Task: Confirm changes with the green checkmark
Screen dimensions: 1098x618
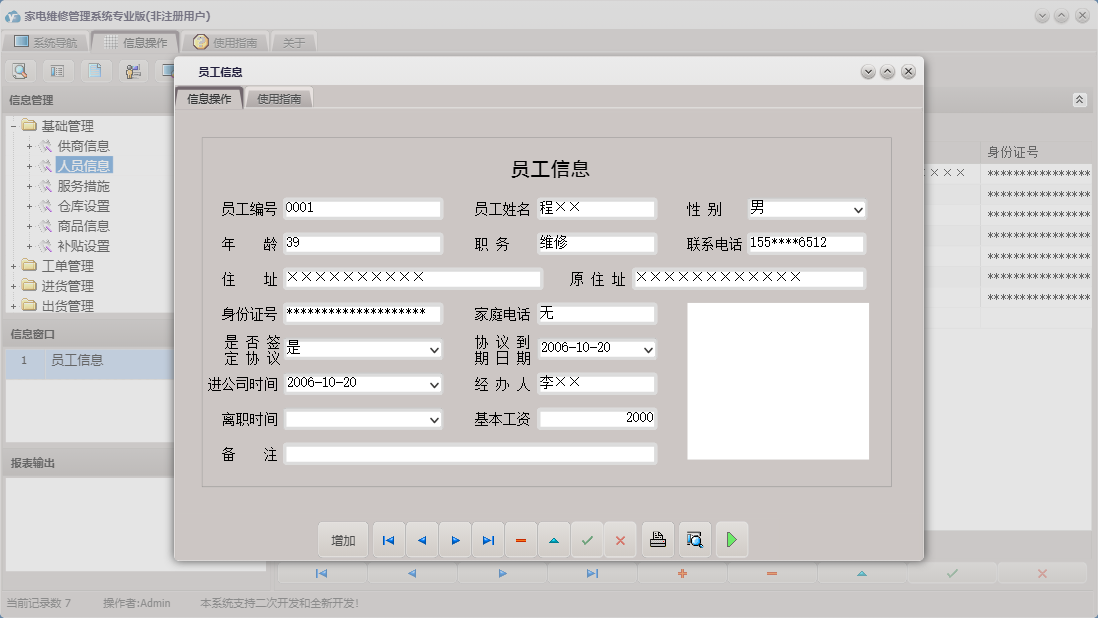Action: point(587,539)
